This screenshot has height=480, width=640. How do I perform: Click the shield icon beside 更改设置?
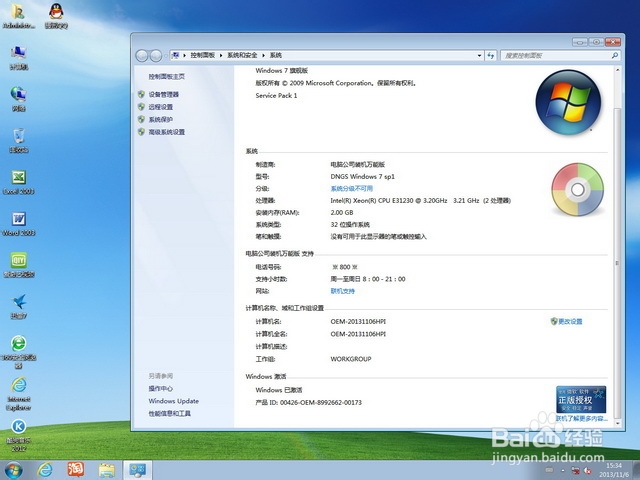[554, 321]
